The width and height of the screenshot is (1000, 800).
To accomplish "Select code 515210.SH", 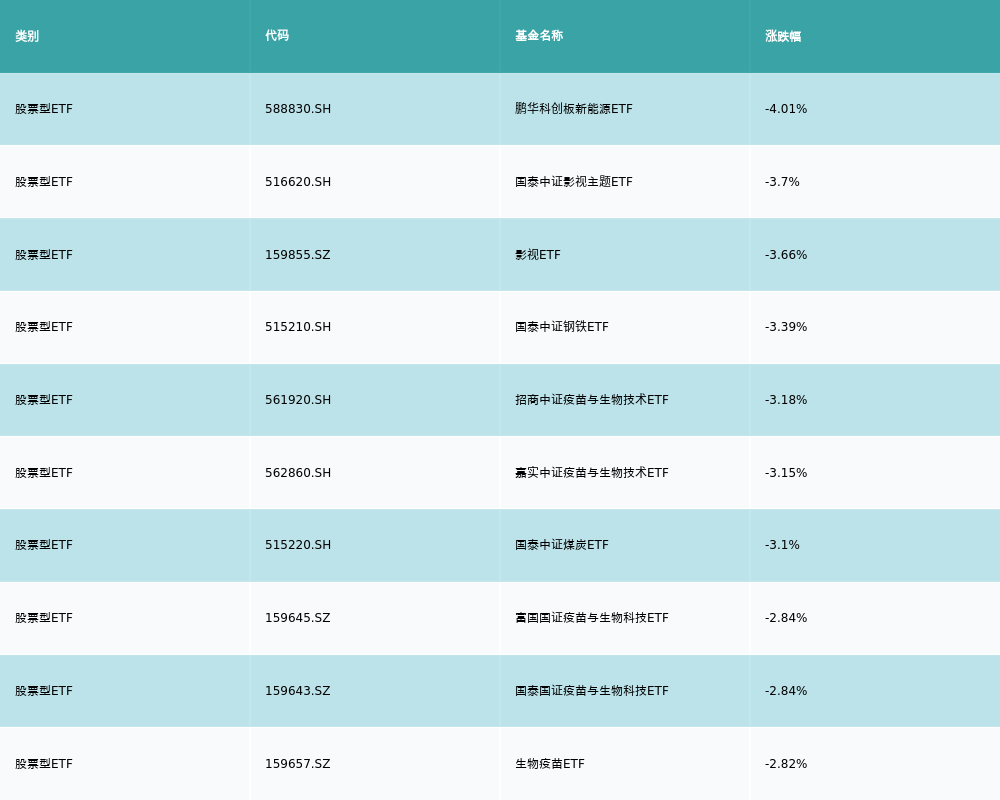I will 298,327.
